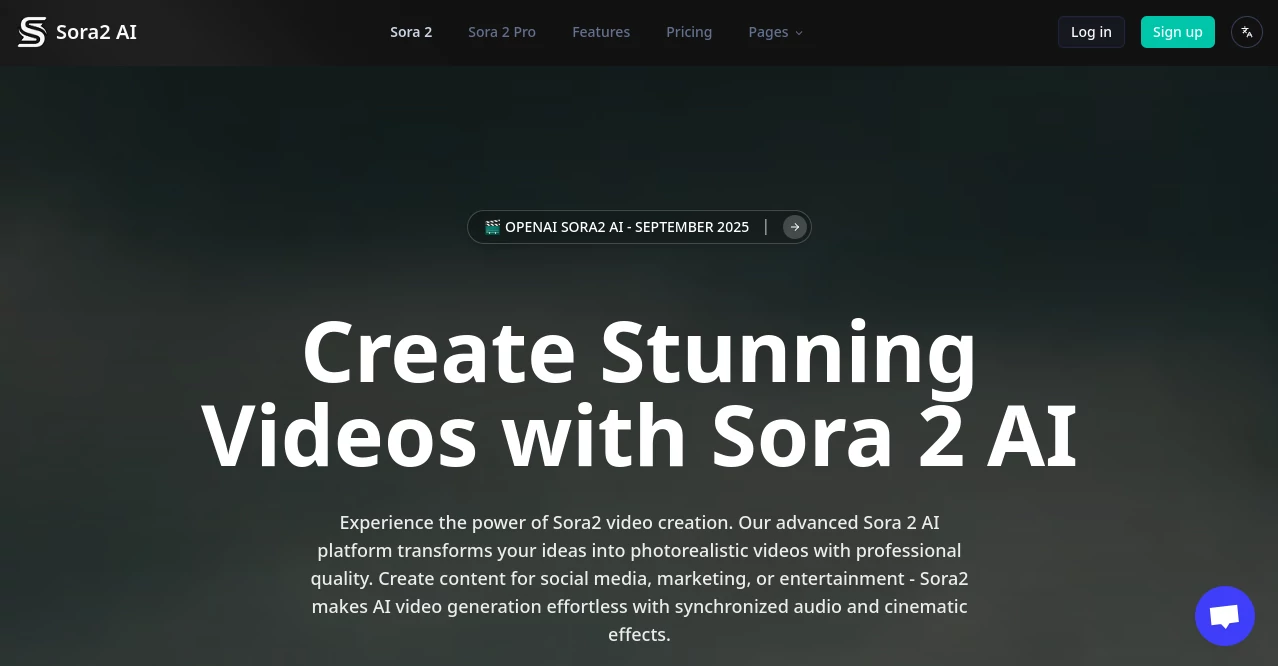The height and width of the screenshot is (666, 1278).
Task: Switch to the Sora 2 Pro section
Action: click(501, 32)
